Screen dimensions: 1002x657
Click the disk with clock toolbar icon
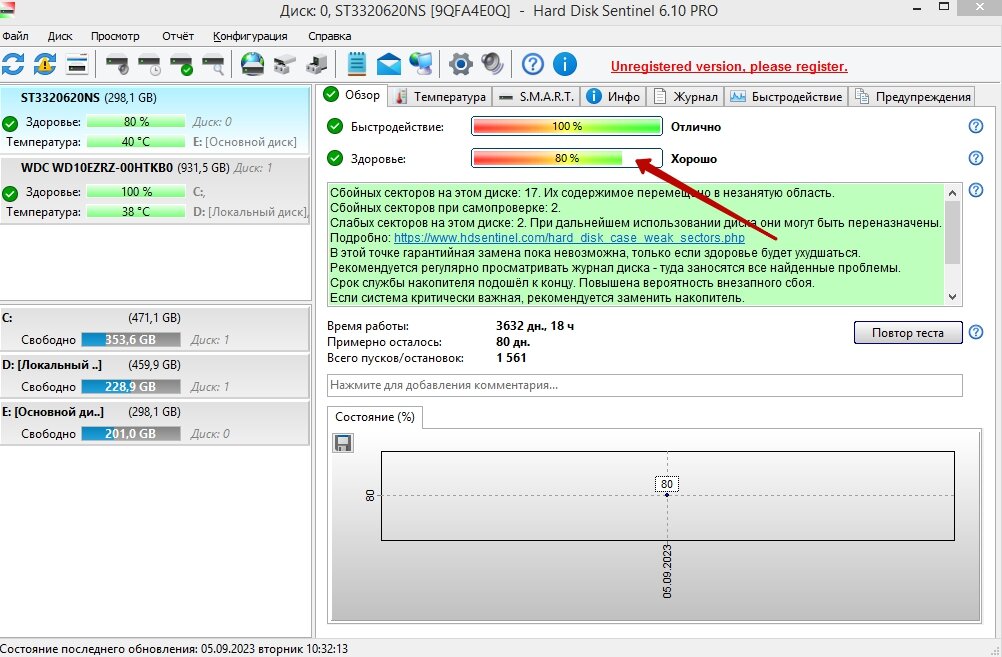(x=150, y=65)
